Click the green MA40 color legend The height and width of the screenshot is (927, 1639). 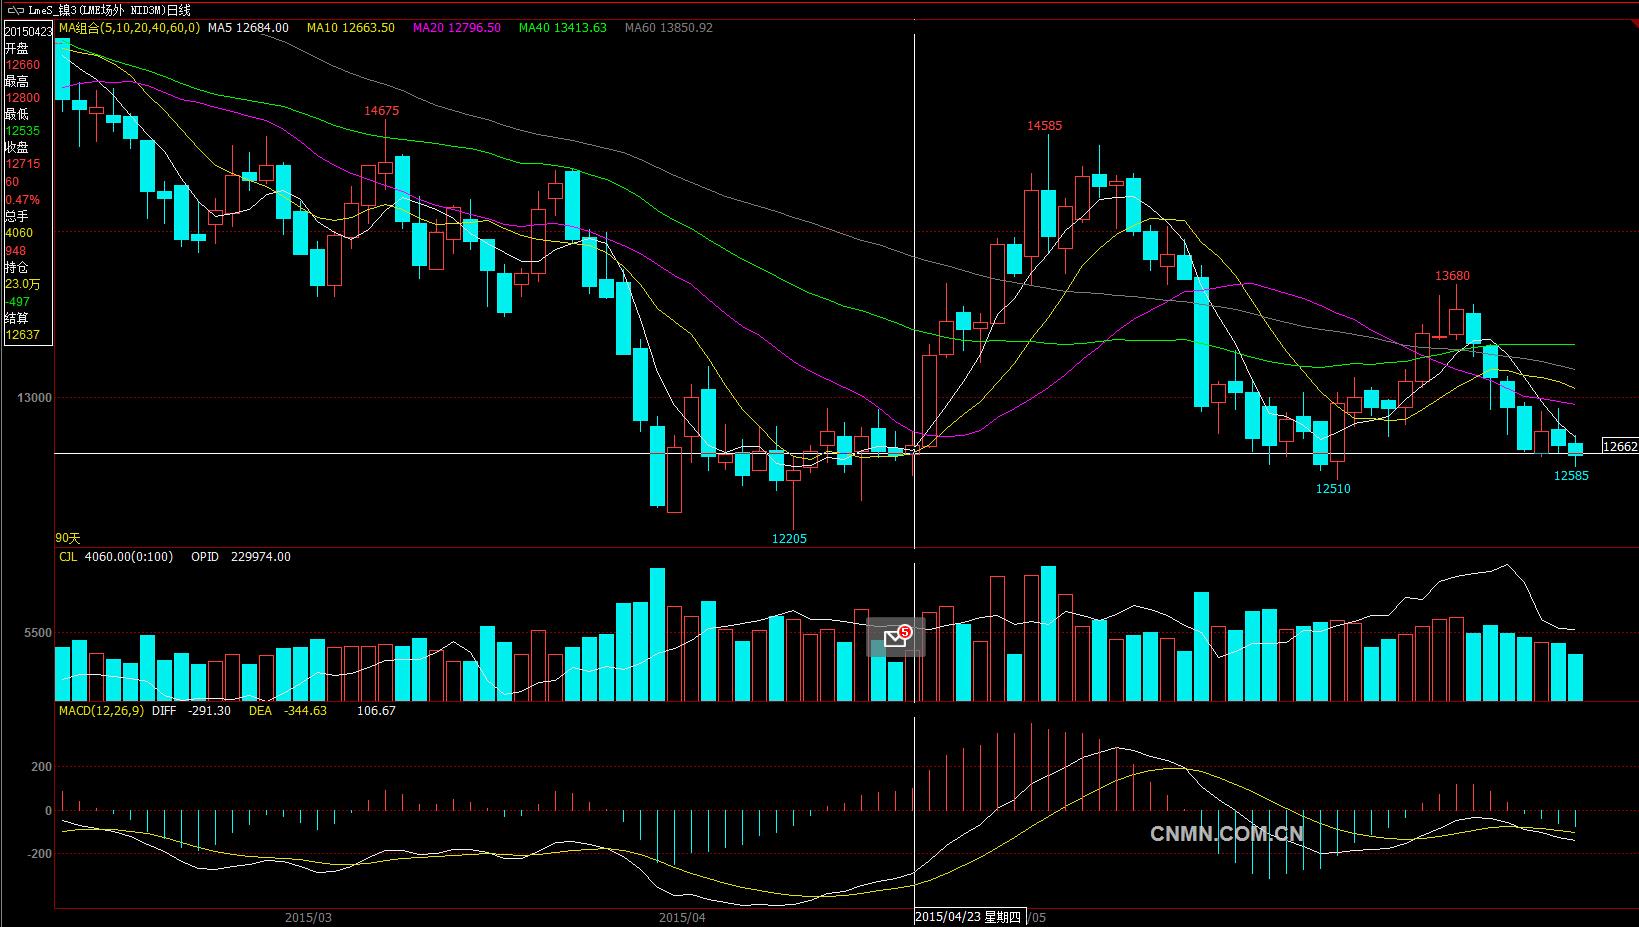(562, 28)
